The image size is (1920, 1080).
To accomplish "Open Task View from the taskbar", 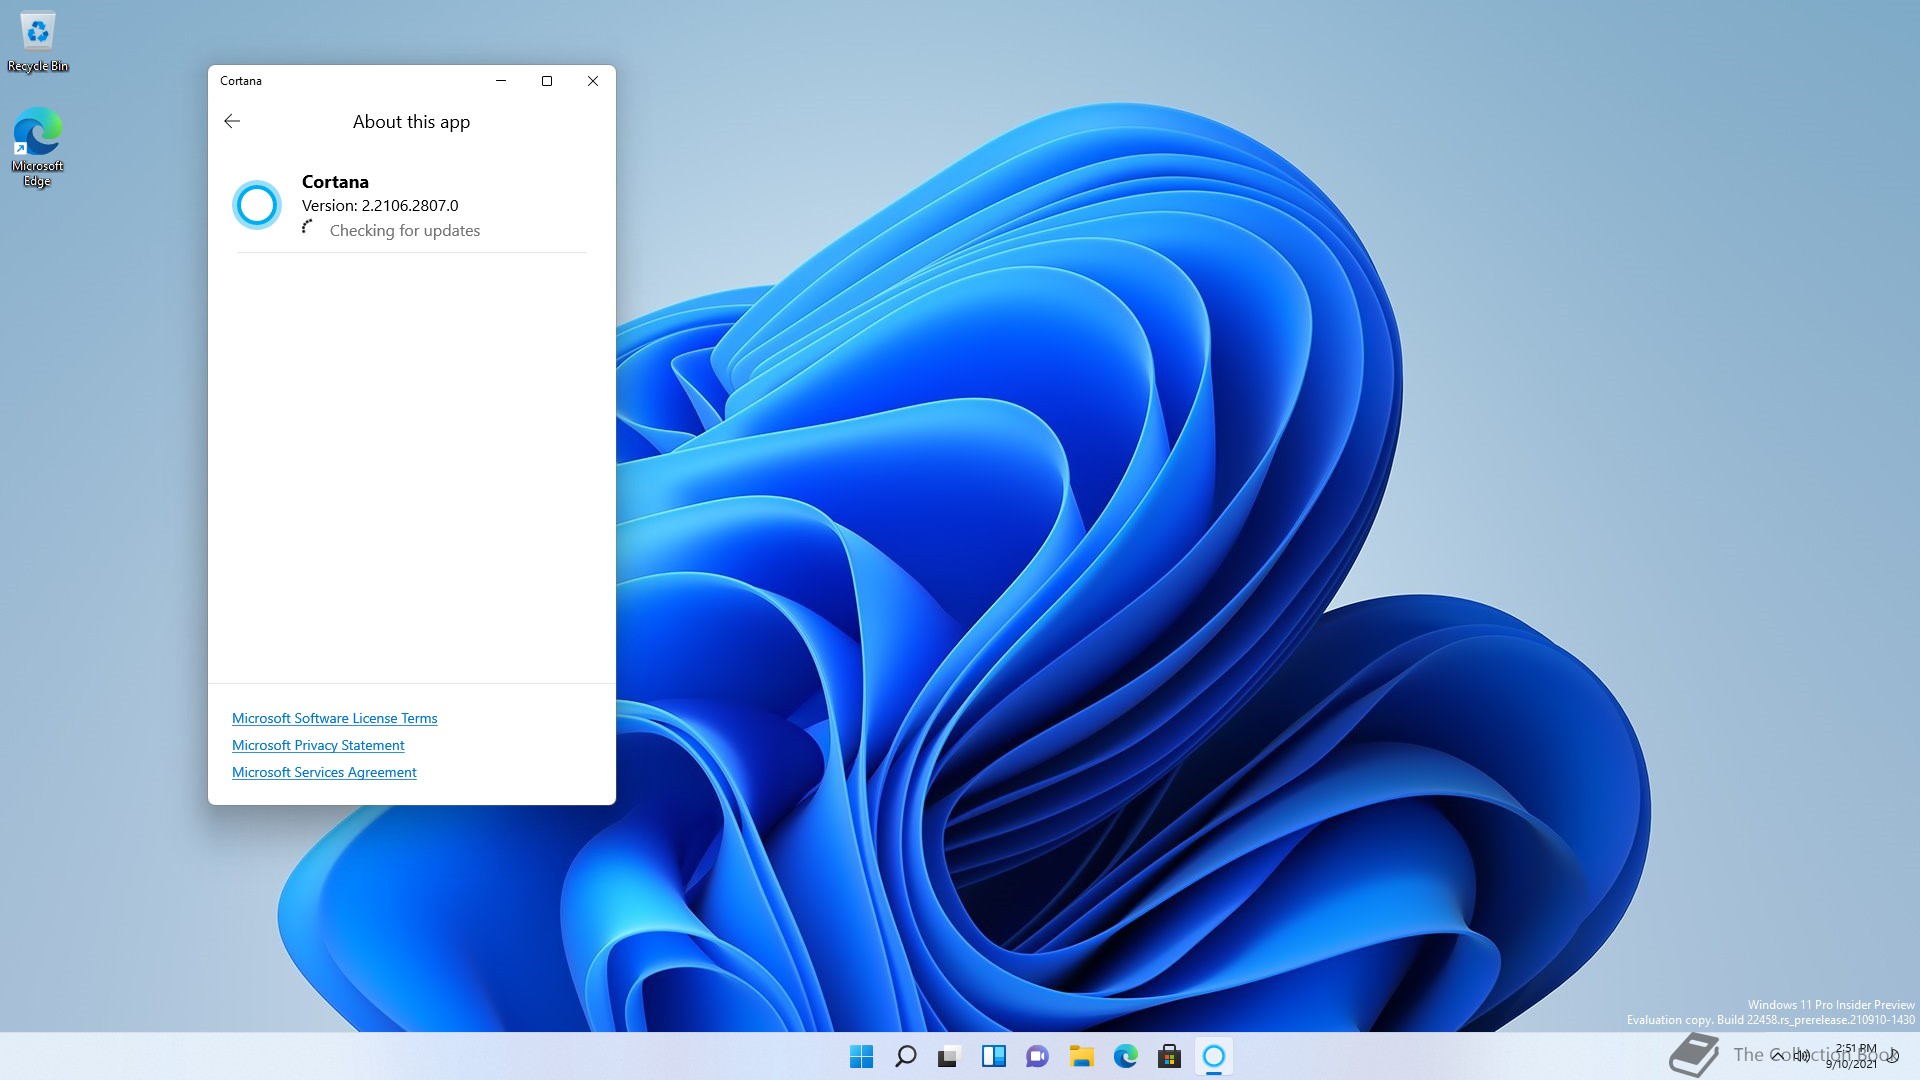I will click(x=949, y=1056).
